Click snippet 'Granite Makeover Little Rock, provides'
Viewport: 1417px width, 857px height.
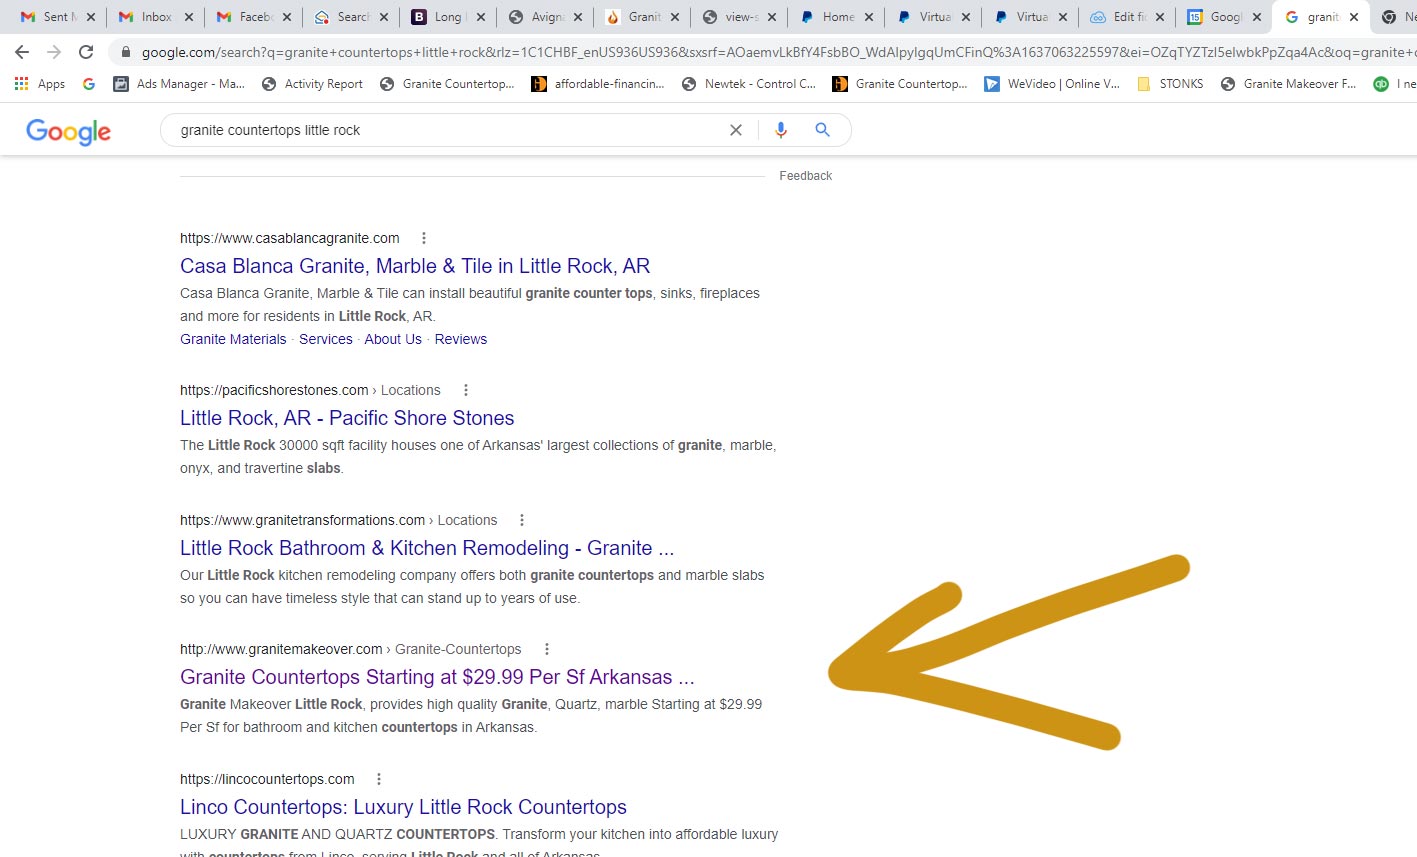tap(471, 716)
